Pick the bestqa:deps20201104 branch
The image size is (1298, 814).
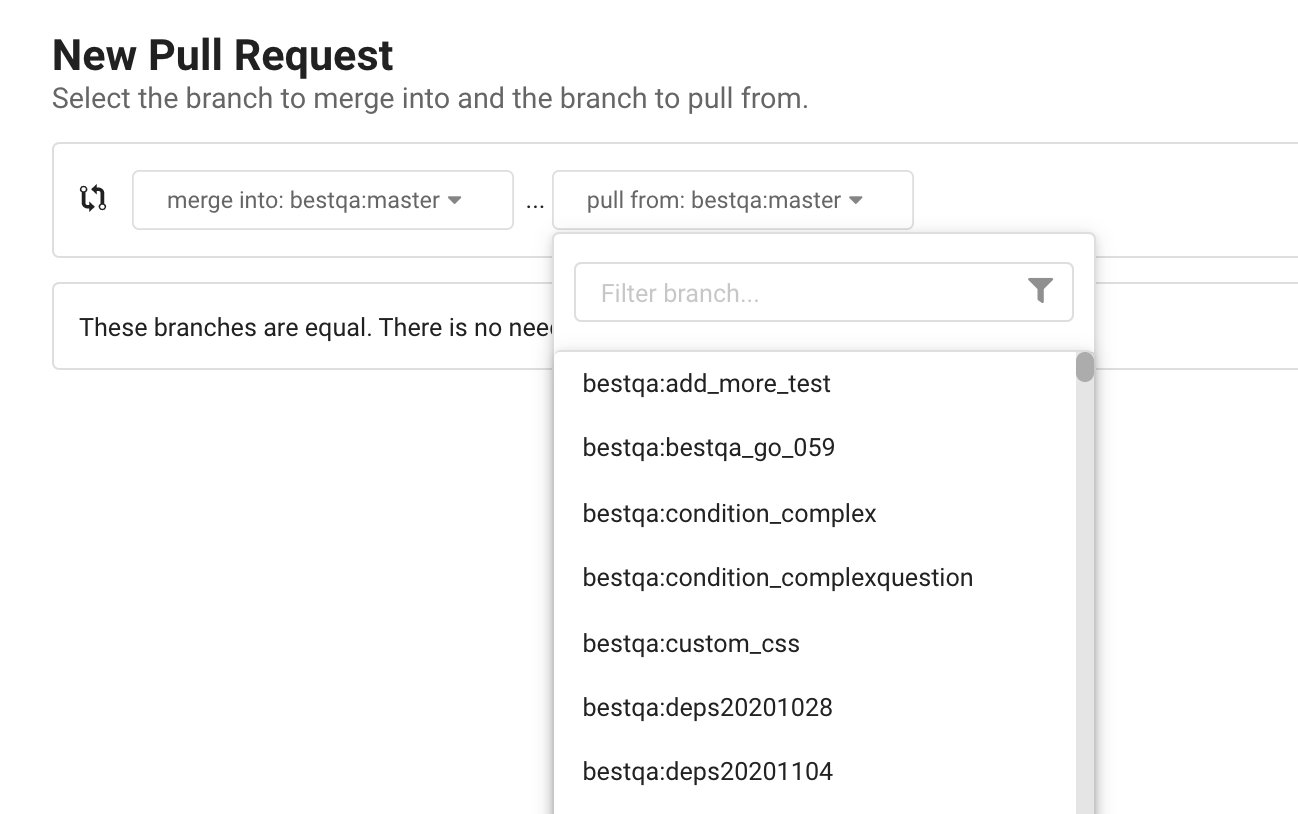[707, 772]
